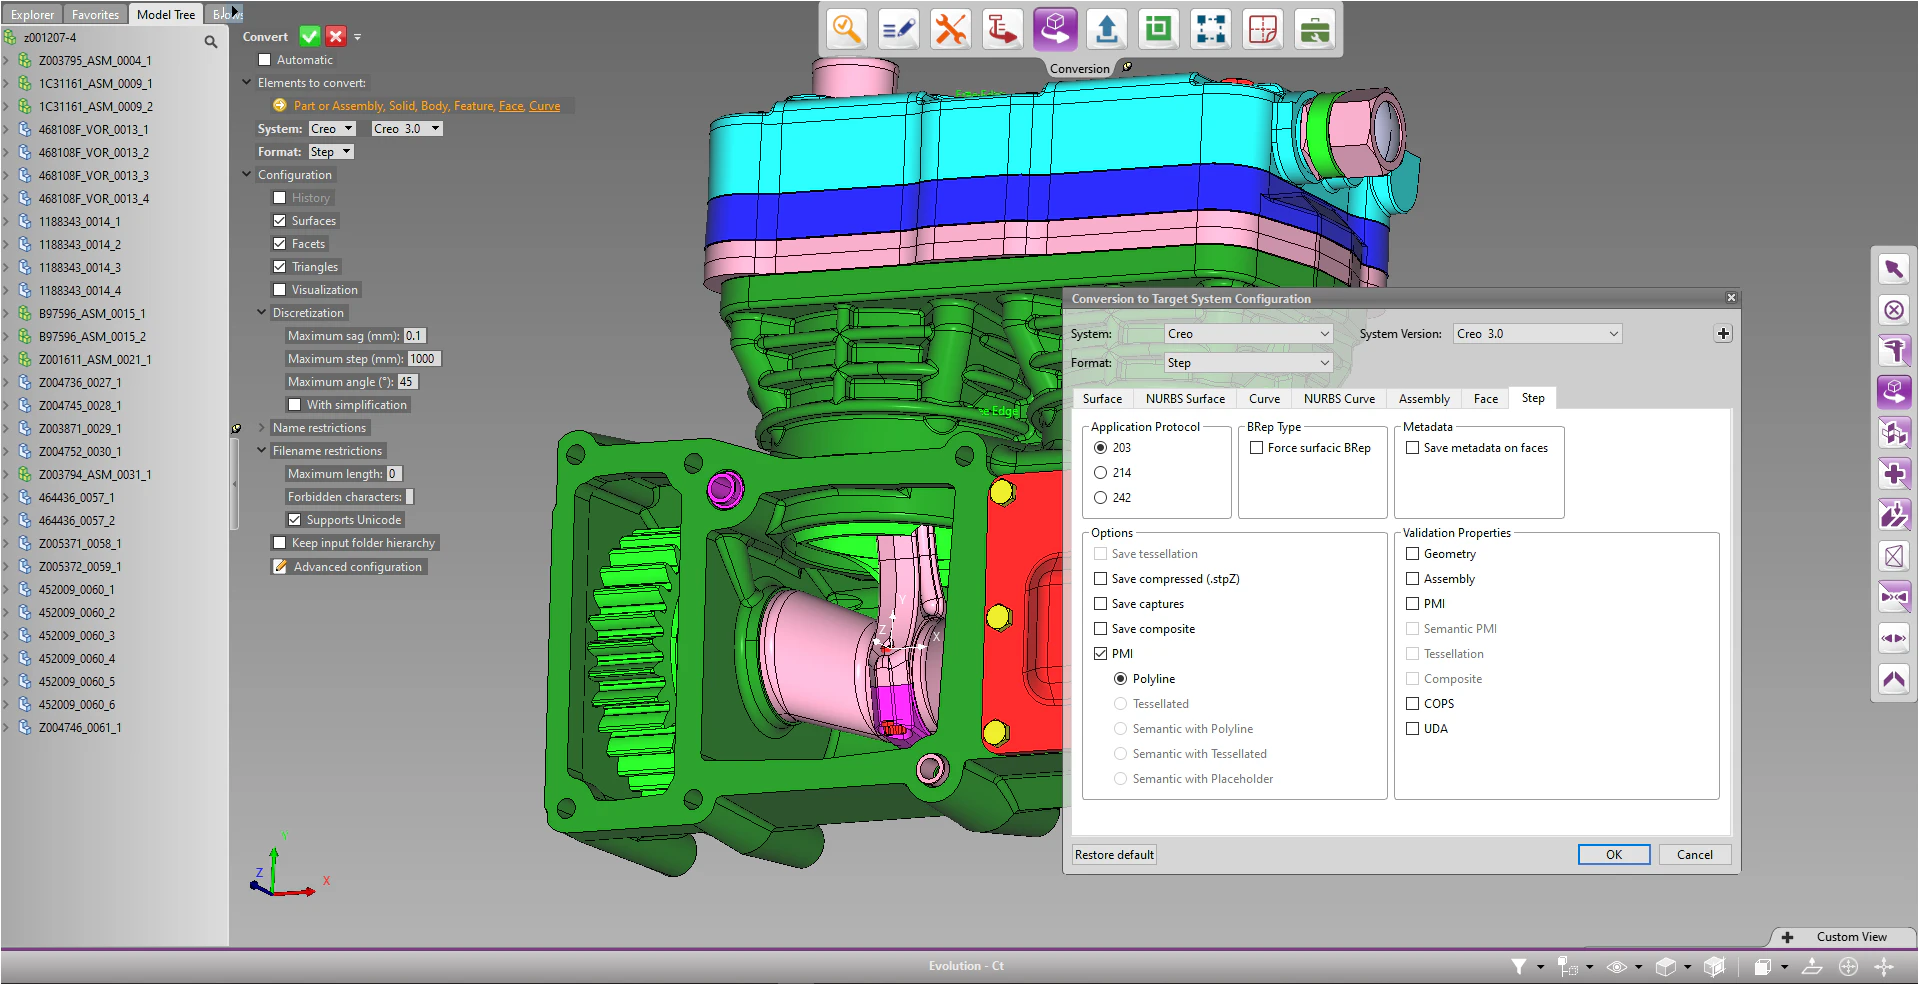Screen dimensions: 1919x985
Task: Switch to the Explorer tab in left panel
Action: [x=32, y=14]
